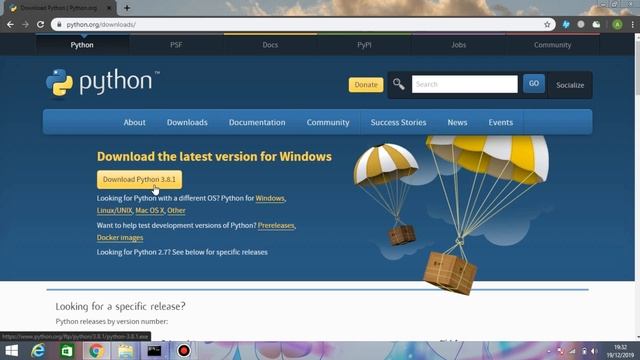Select the Docs top tab
Image resolution: width=640 pixels, height=360 pixels.
coord(270,45)
